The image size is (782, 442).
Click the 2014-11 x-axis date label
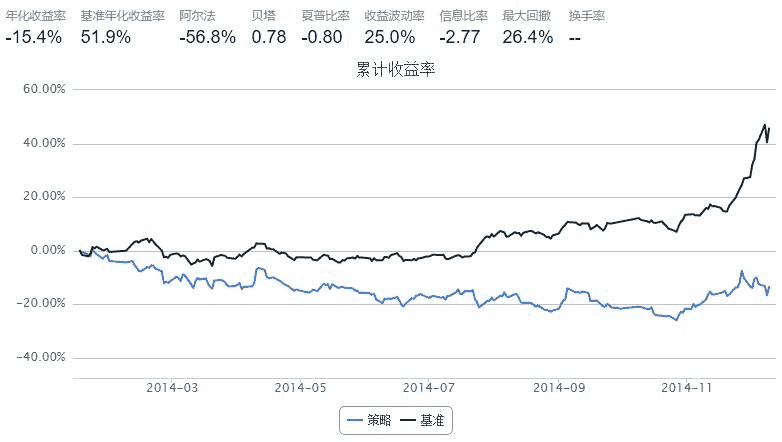tap(688, 387)
